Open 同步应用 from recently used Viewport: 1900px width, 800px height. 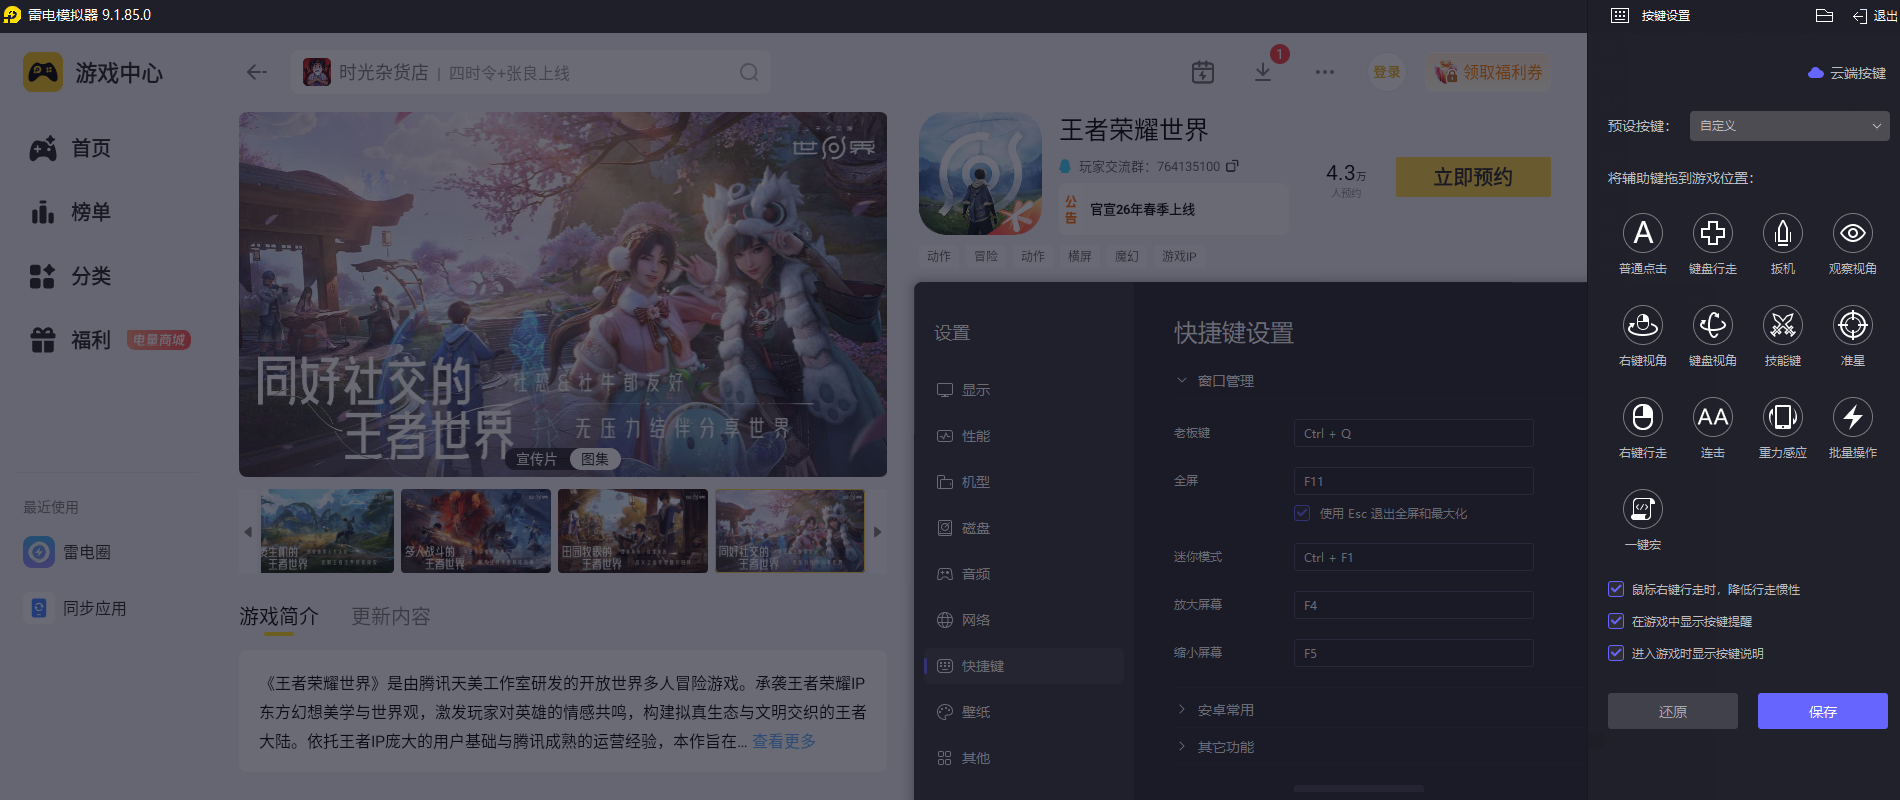76,608
